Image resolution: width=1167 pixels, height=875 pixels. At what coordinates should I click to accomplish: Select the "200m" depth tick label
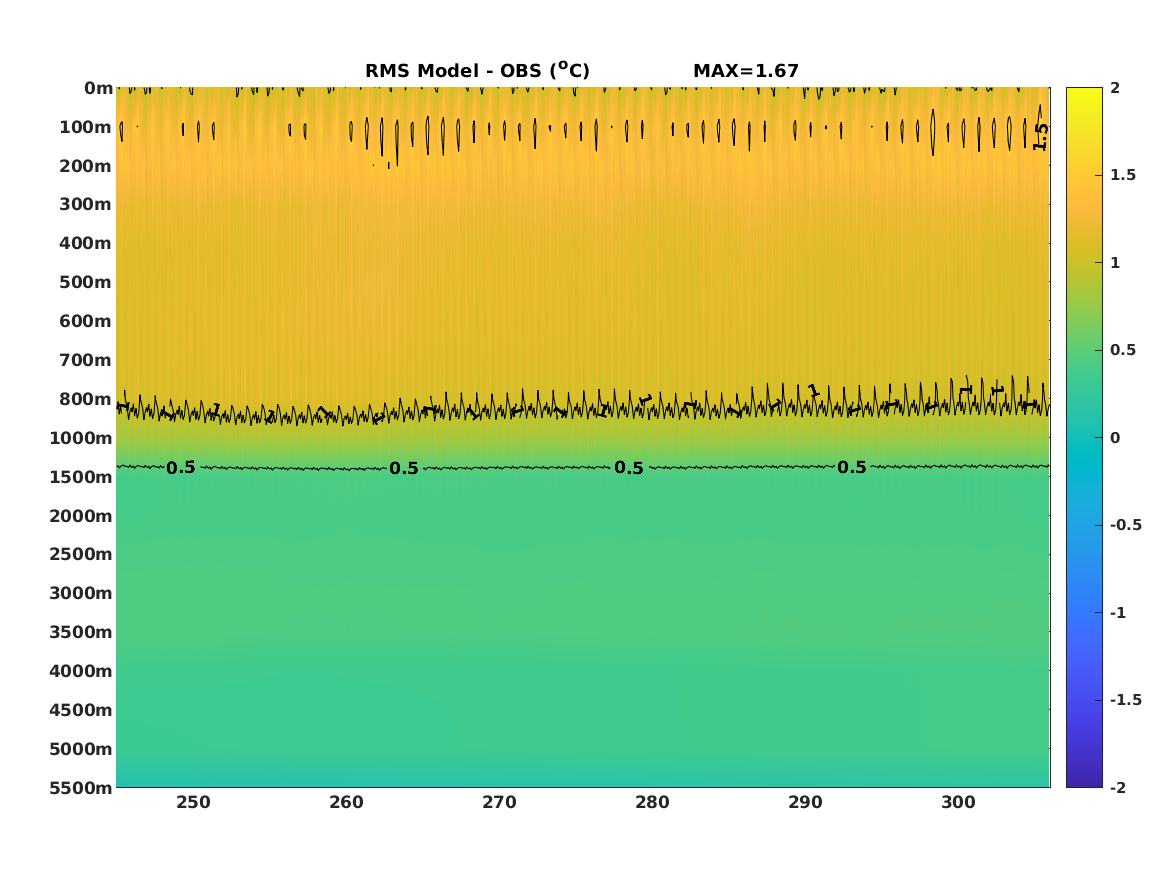[x=86, y=166]
